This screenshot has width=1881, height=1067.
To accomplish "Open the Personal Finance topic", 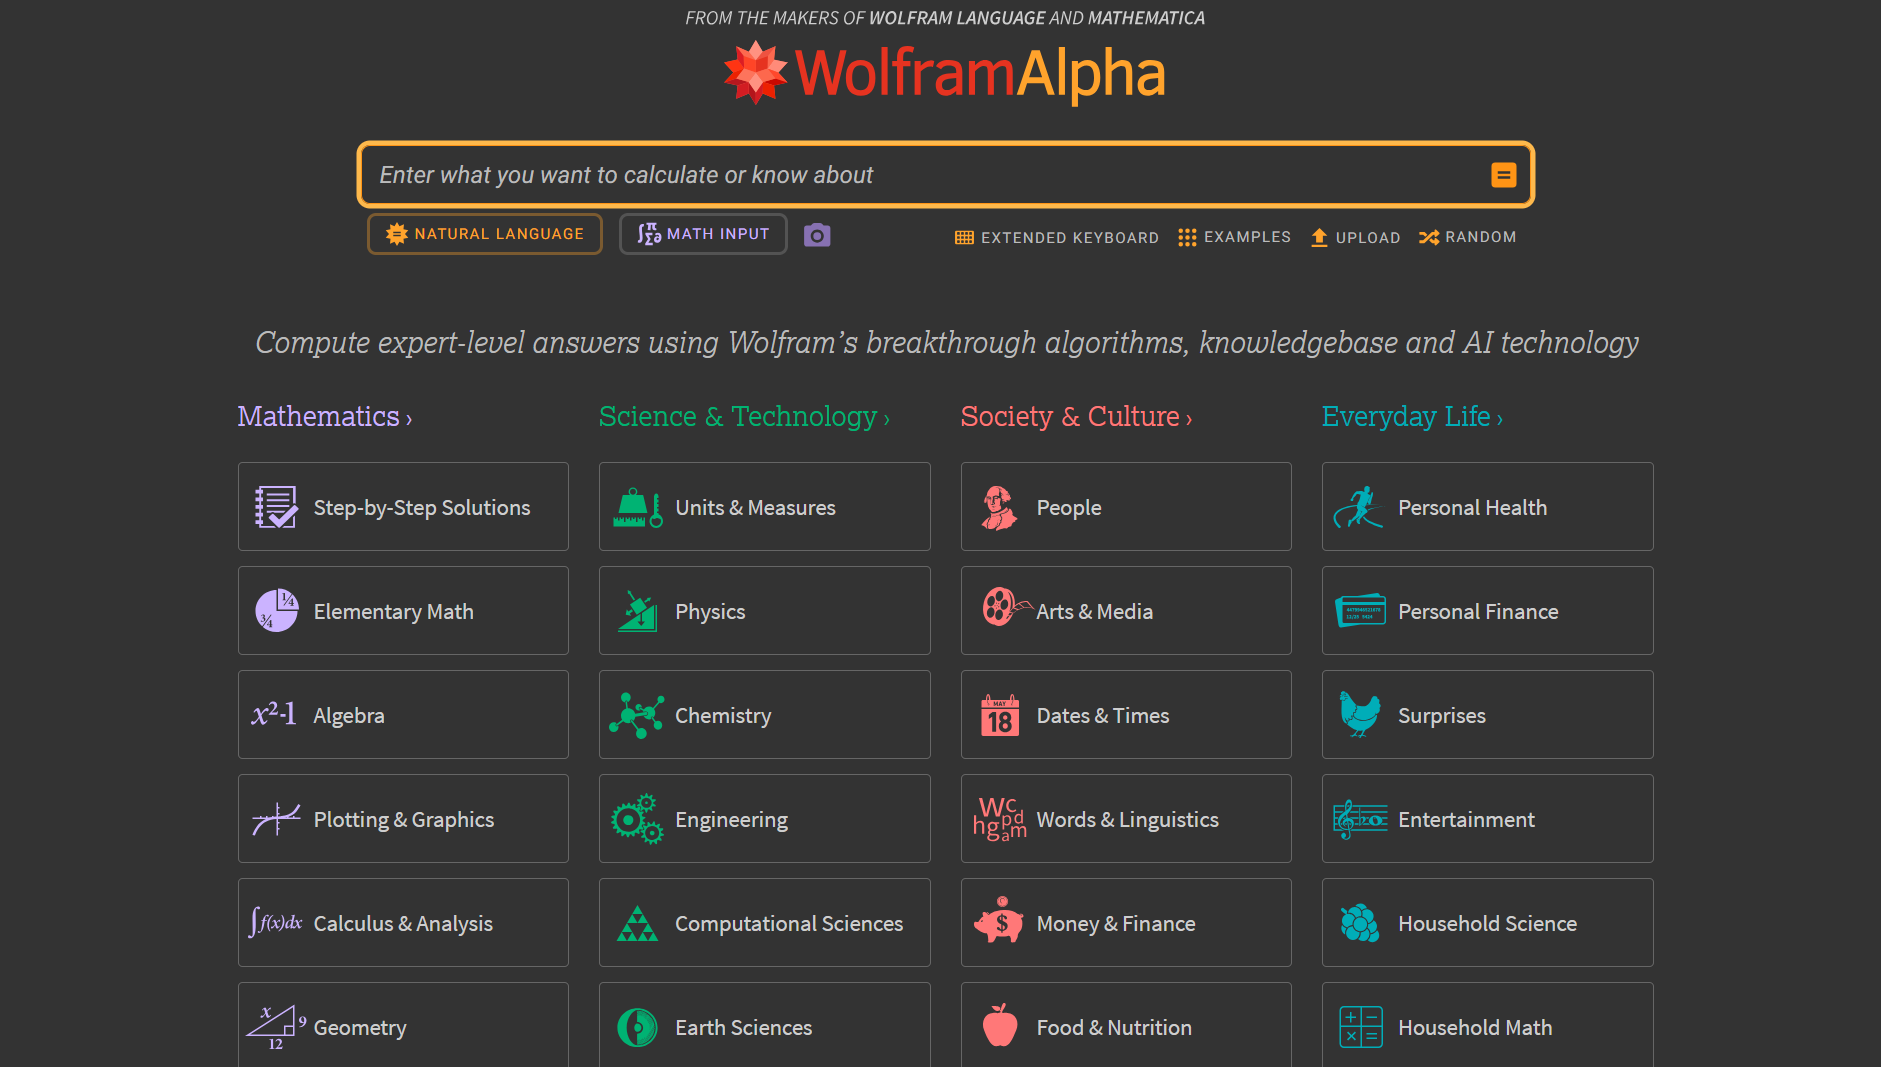I will coord(1488,611).
